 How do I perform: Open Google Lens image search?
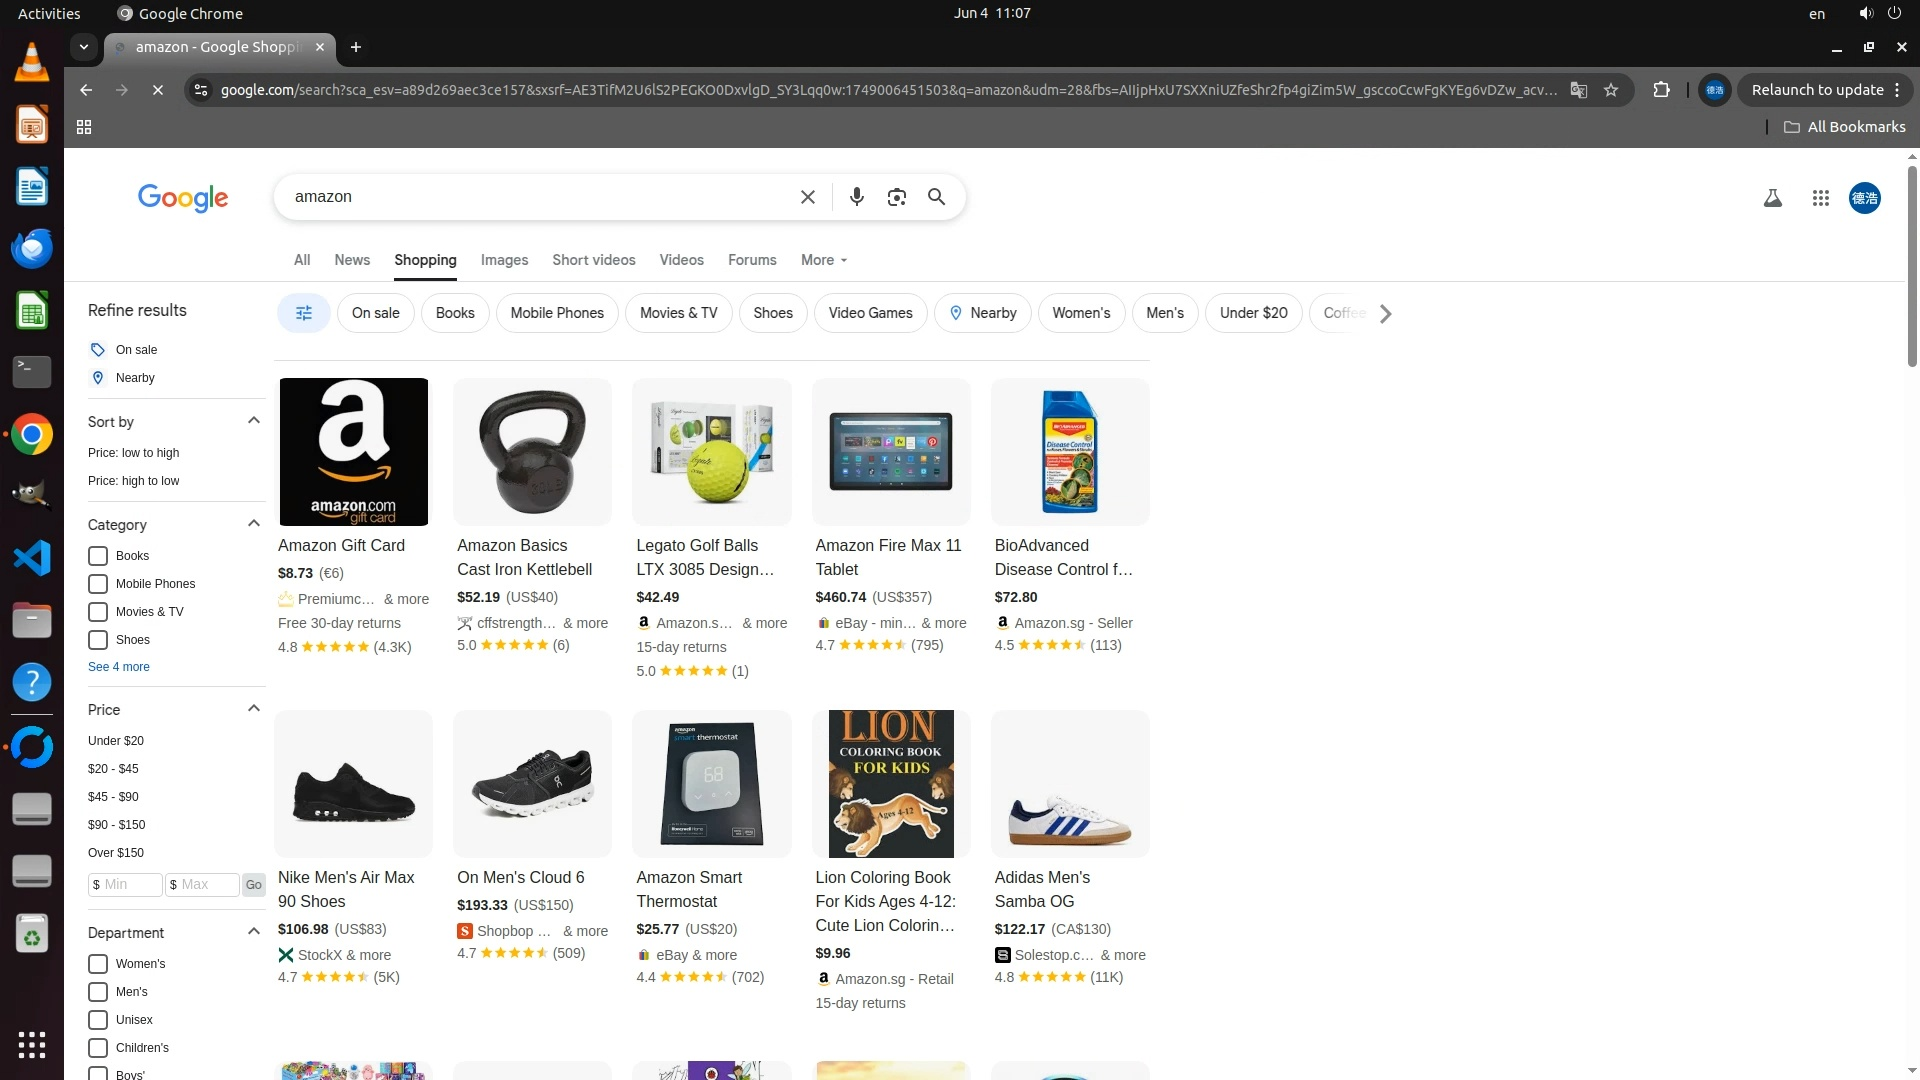pyautogui.click(x=896, y=197)
